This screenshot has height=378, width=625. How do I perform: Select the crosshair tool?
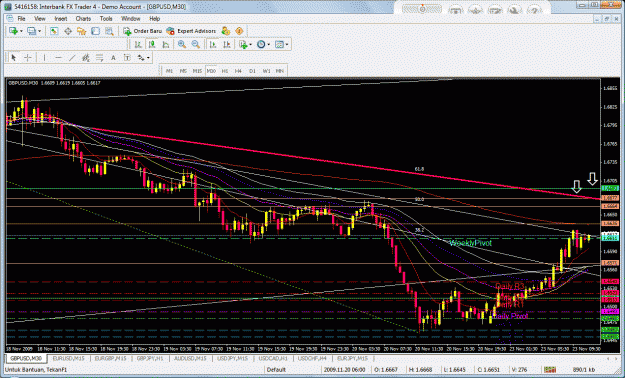click(28, 58)
